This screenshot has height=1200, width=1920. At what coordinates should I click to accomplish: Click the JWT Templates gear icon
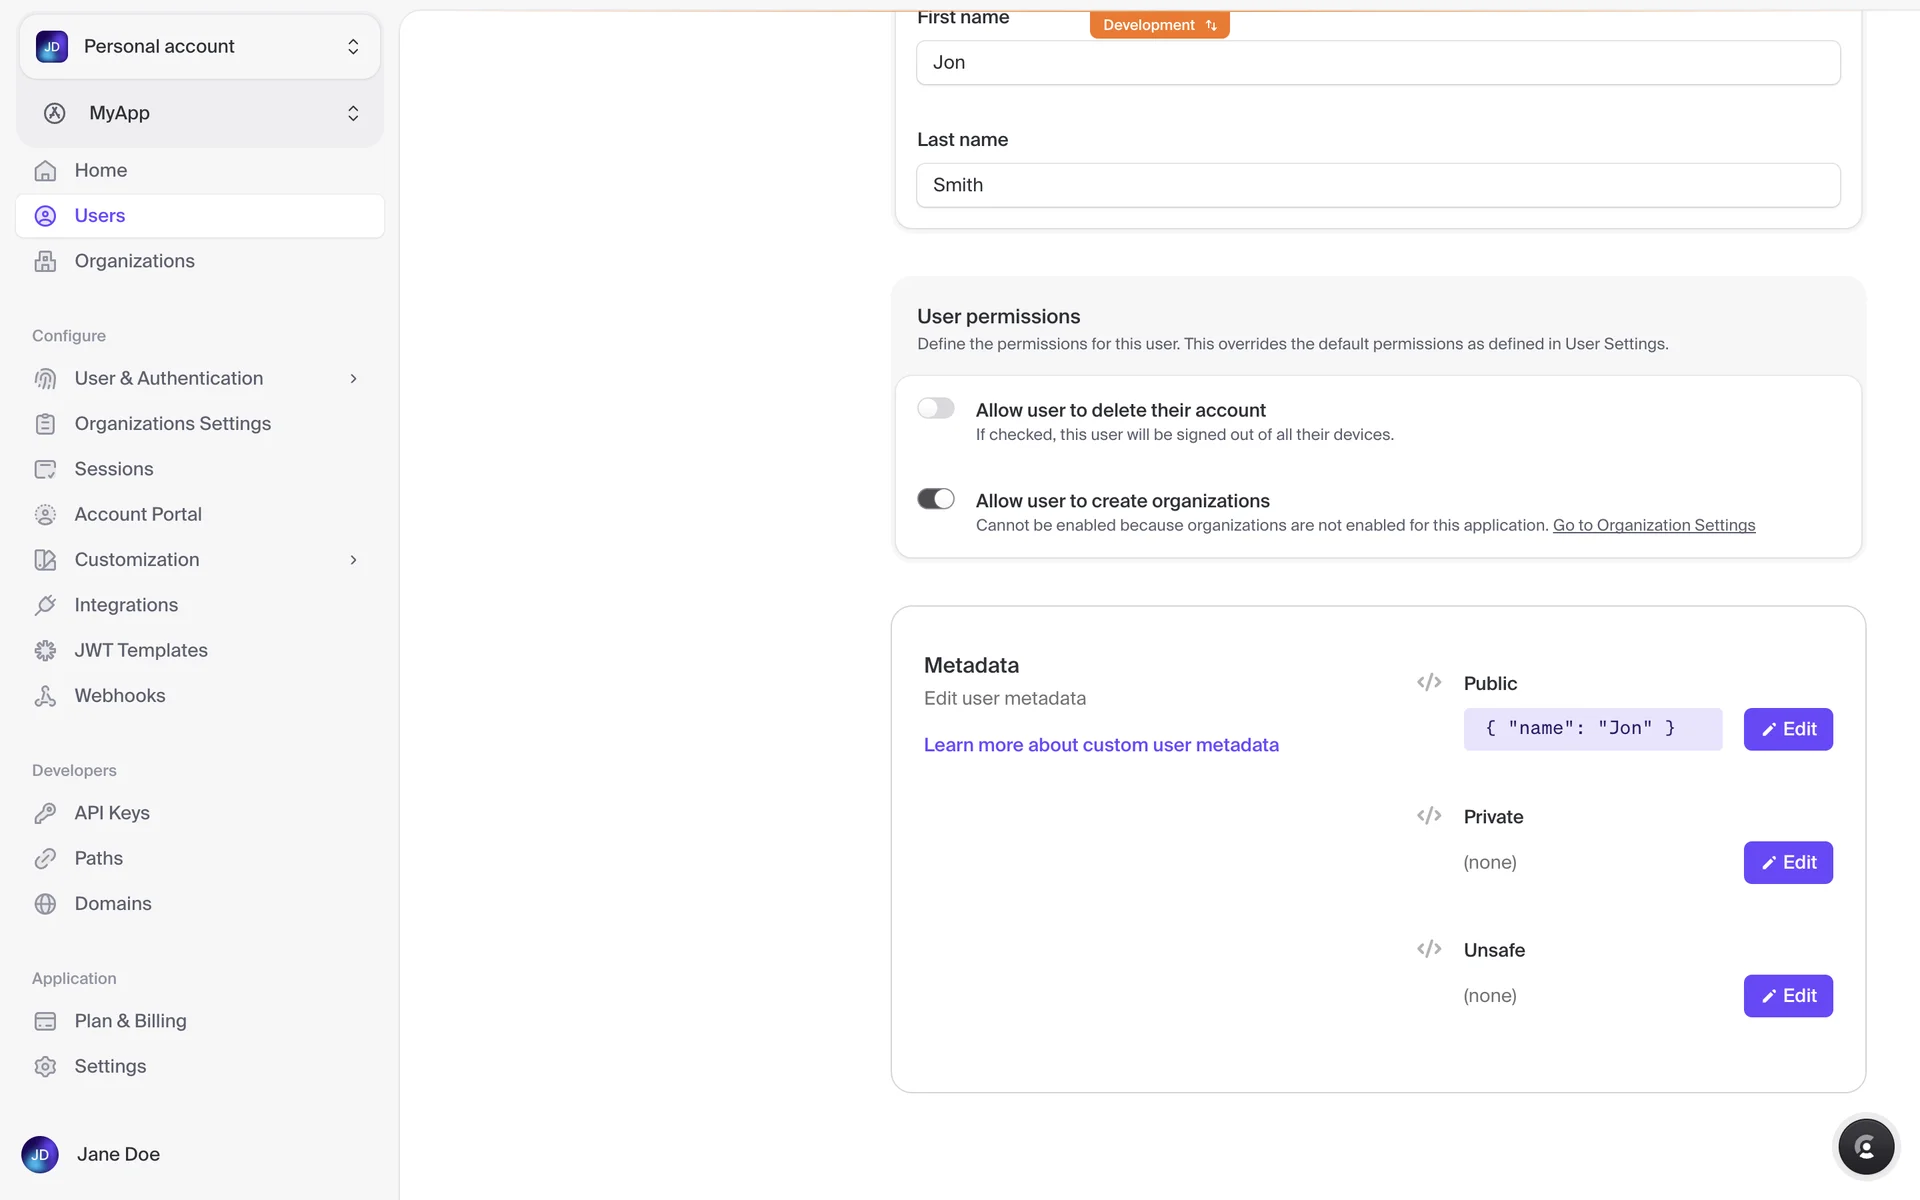(45, 651)
